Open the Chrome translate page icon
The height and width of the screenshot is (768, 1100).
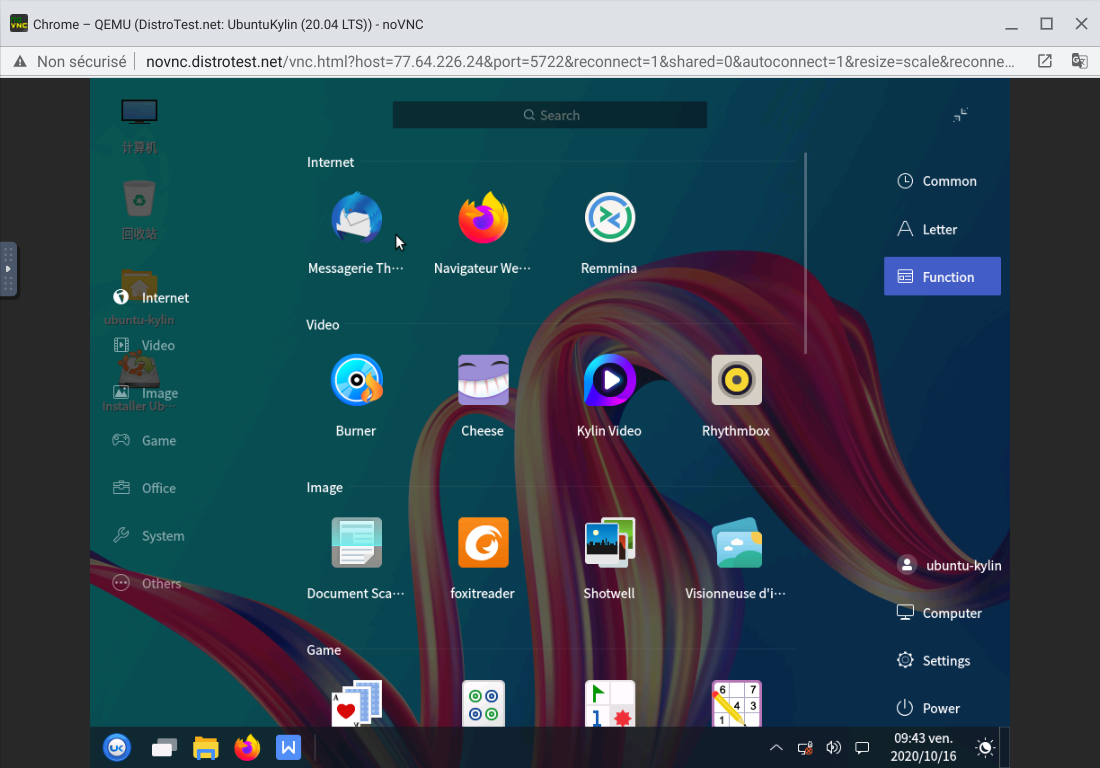1079,61
